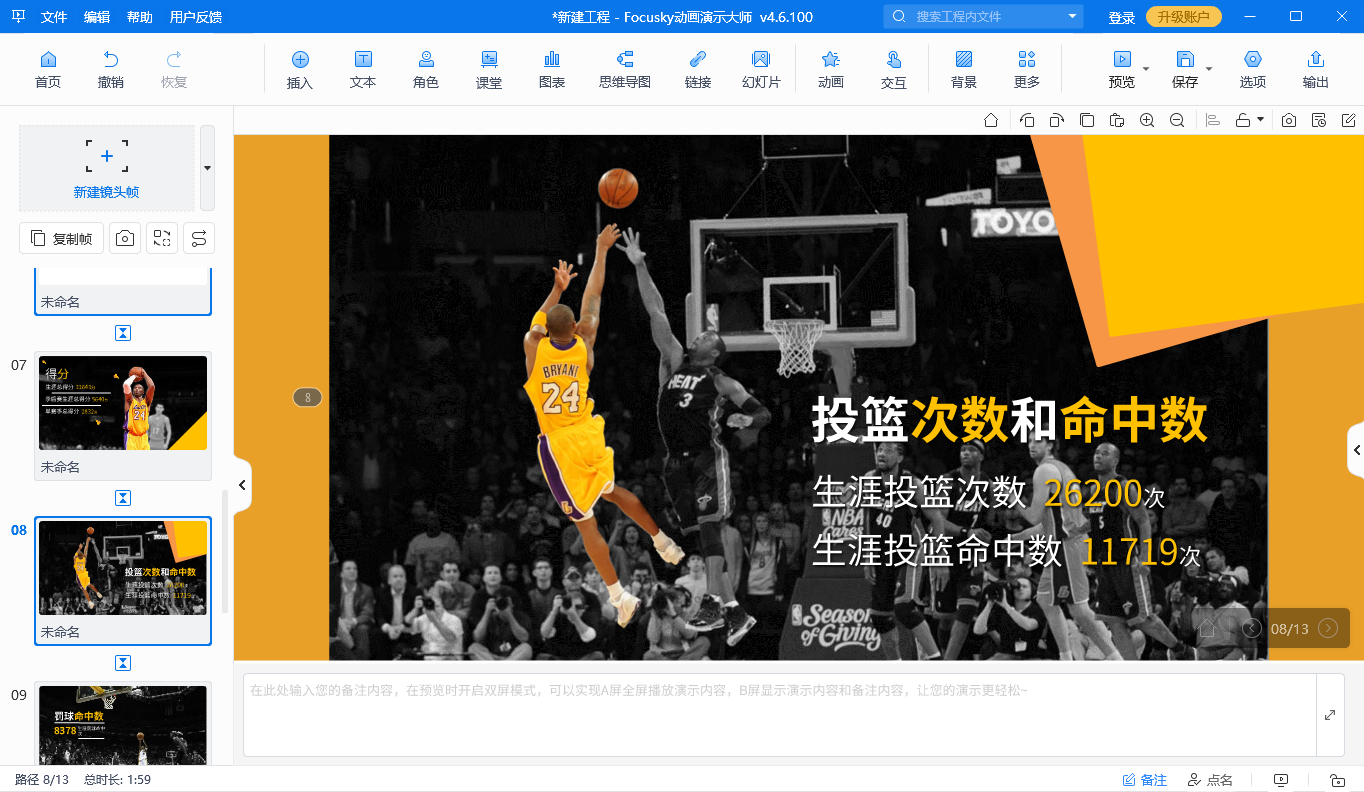Rotate canvas clockwise icon
The height and width of the screenshot is (792, 1364).
[x=1057, y=120]
